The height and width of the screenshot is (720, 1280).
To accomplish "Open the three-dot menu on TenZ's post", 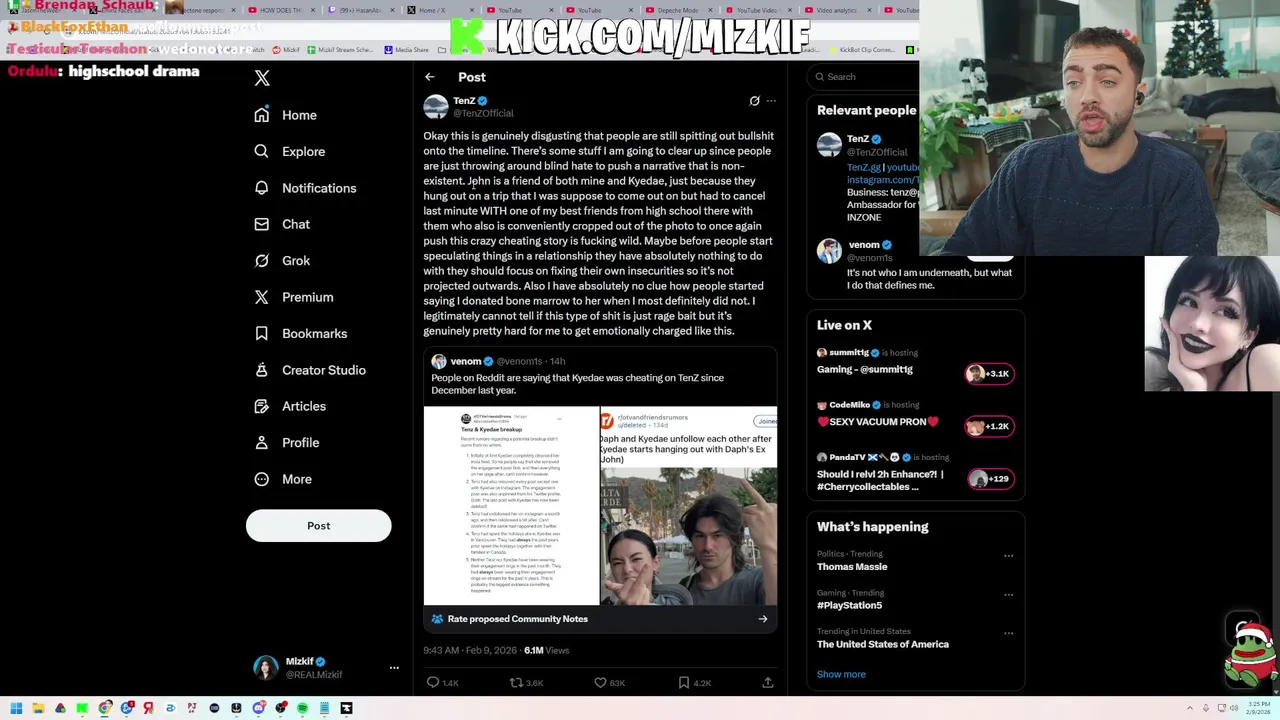I will tap(771, 101).
